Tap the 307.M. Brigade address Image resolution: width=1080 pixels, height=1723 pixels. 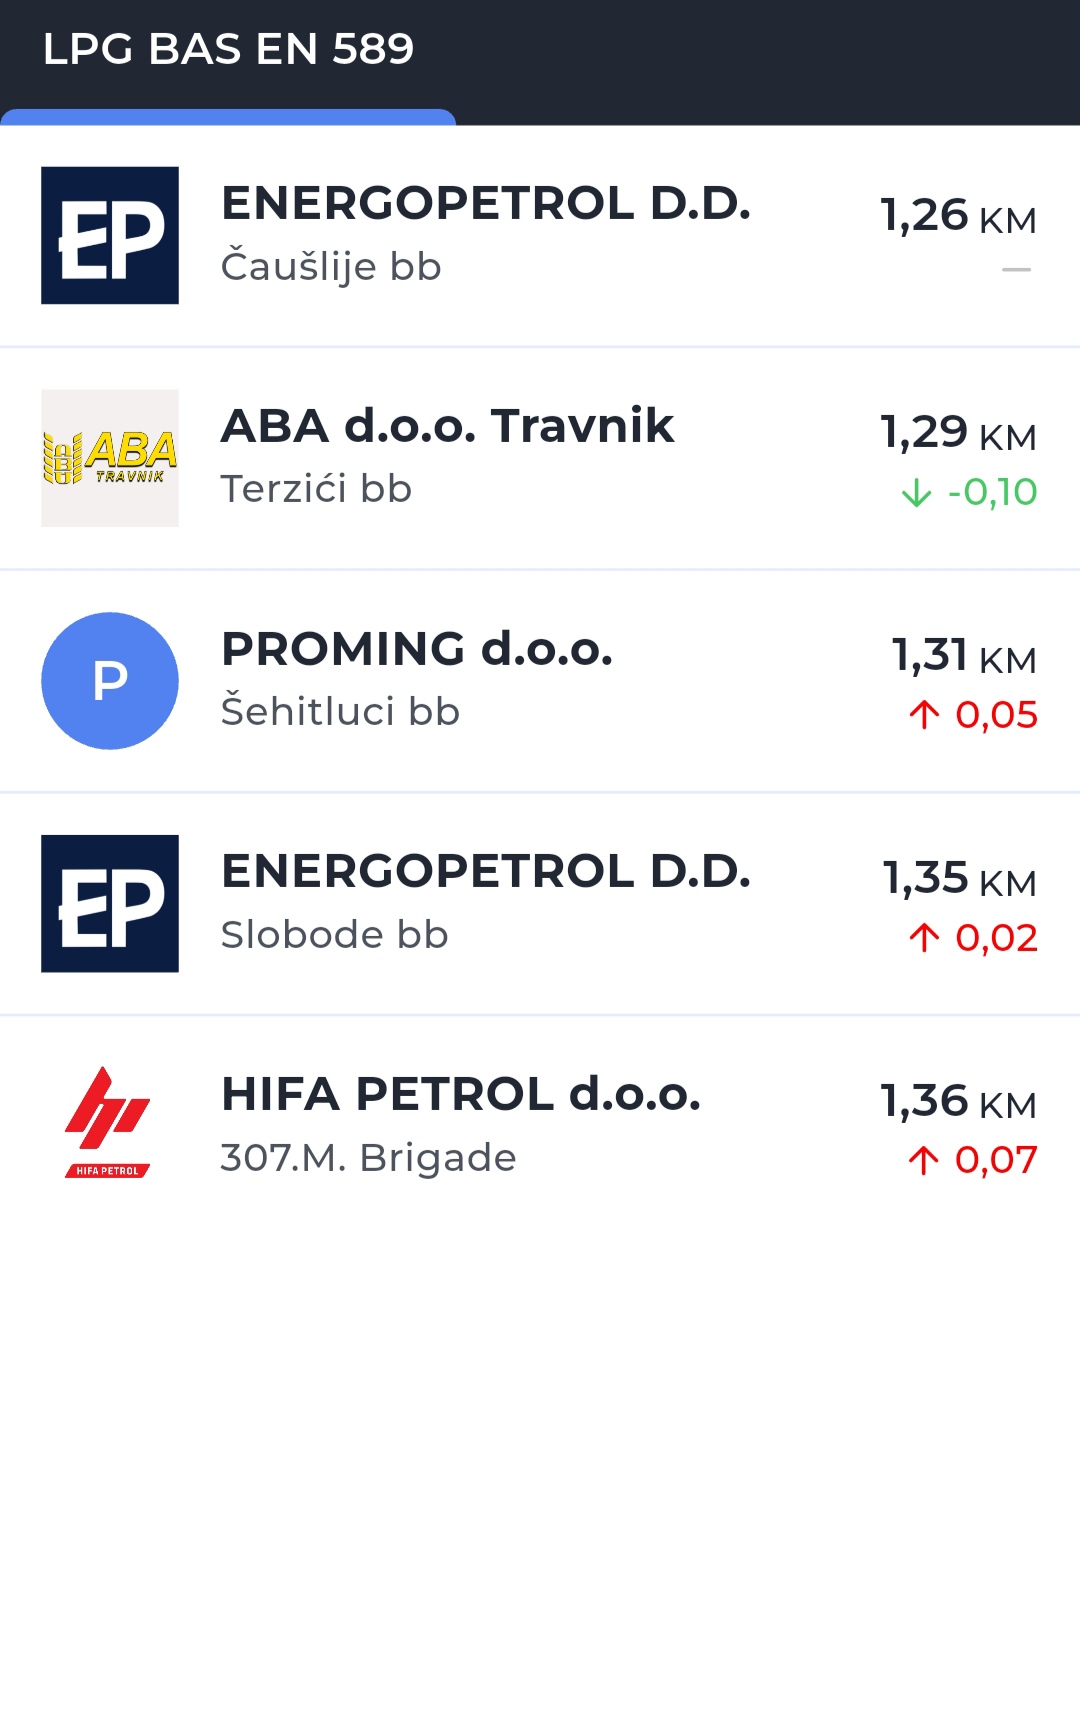click(368, 1158)
